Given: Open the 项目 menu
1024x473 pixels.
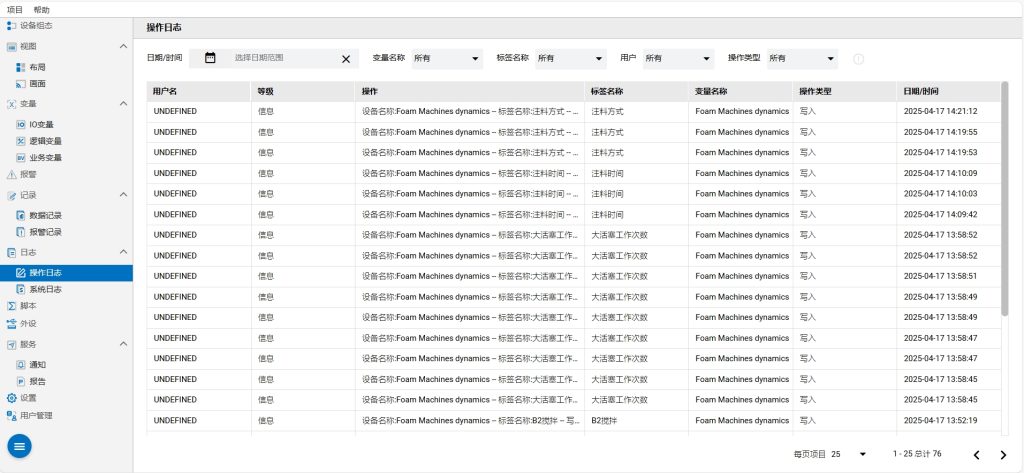Looking at the screenshot, I should (16, 9).
